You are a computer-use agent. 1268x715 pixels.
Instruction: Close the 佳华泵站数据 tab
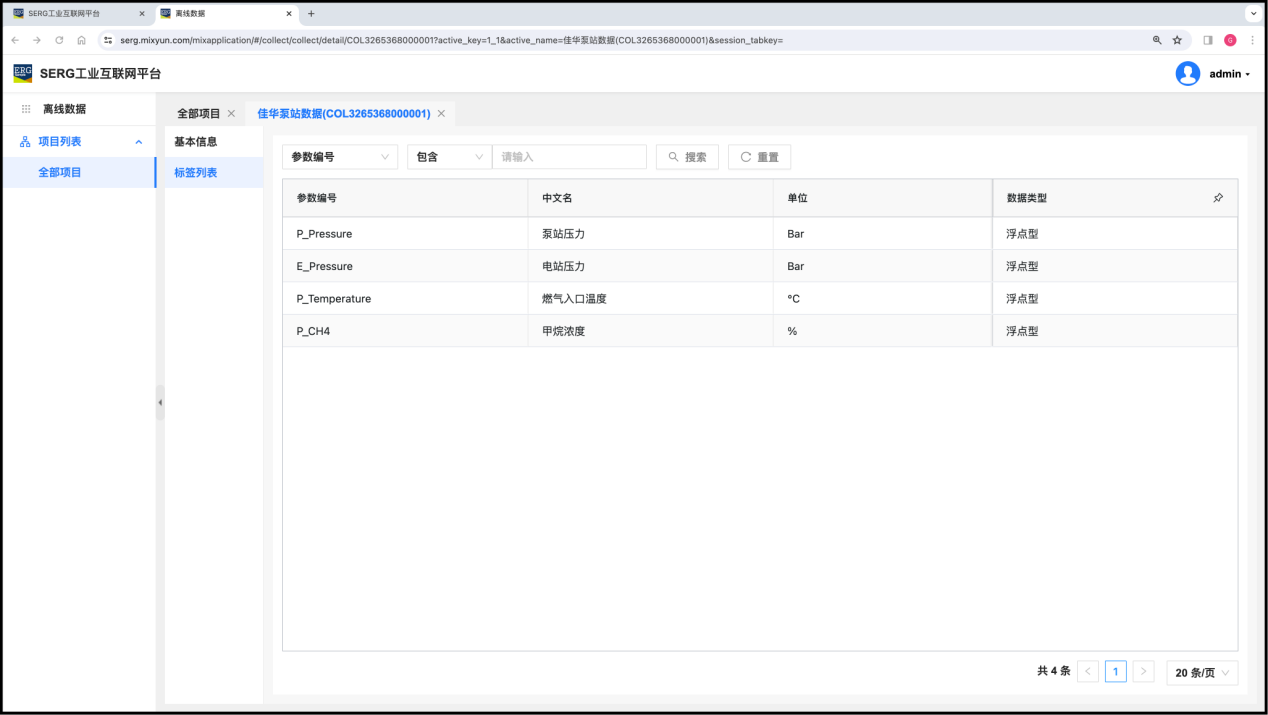click(x=441, y=114)
